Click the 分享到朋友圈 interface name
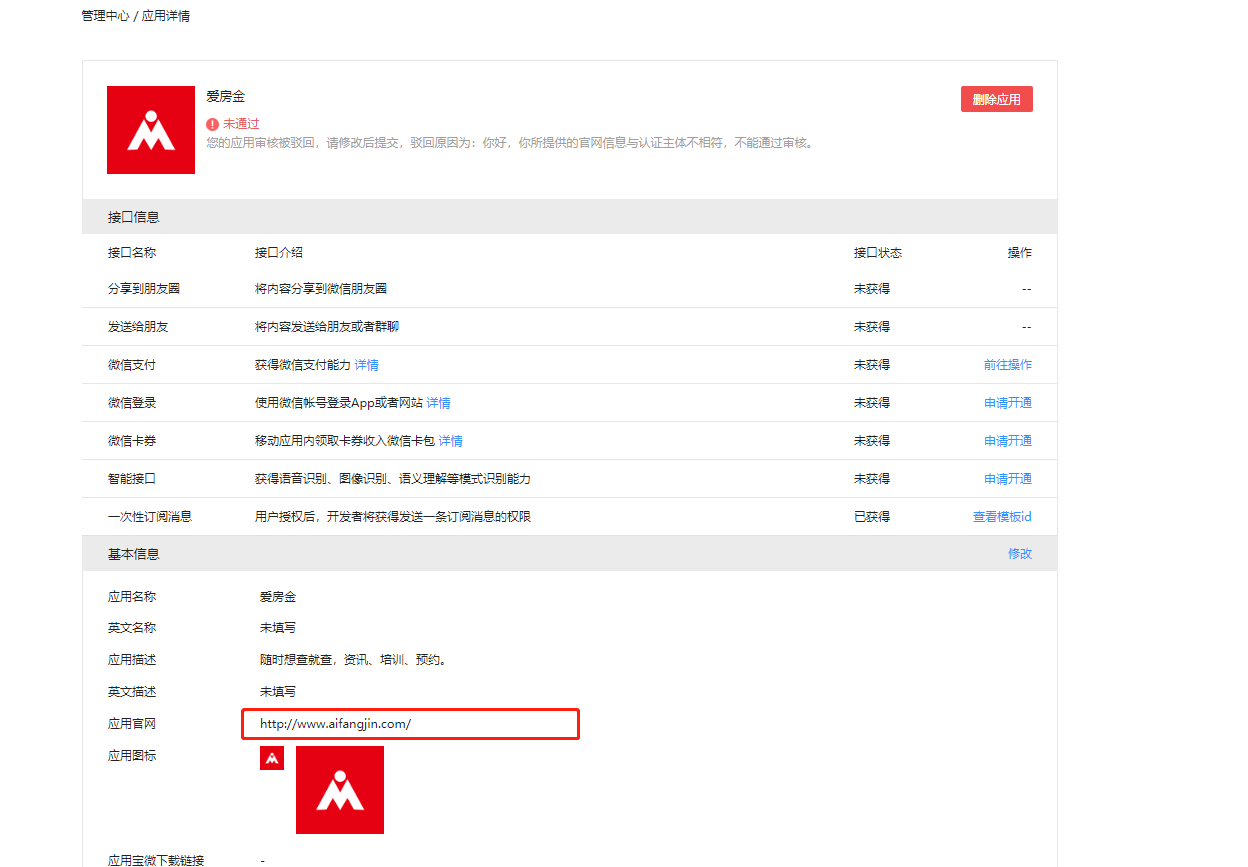This screenshot has width=1248, height=867. [144, 289]
